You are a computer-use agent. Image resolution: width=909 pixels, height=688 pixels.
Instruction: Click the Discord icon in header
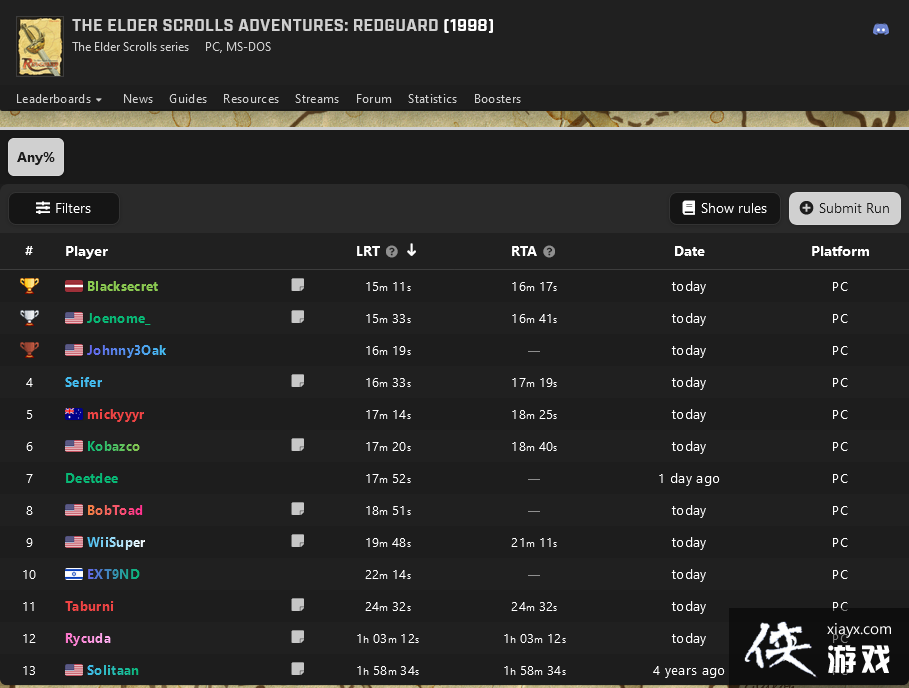[881, 29]
